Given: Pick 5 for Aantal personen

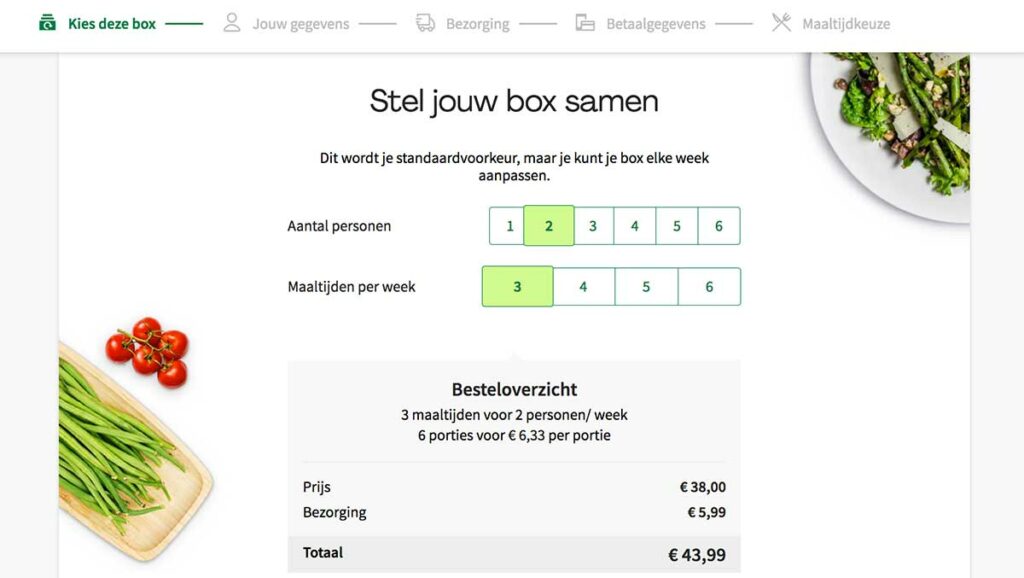Looking at the screenshot, I should [x=677, y=226].
